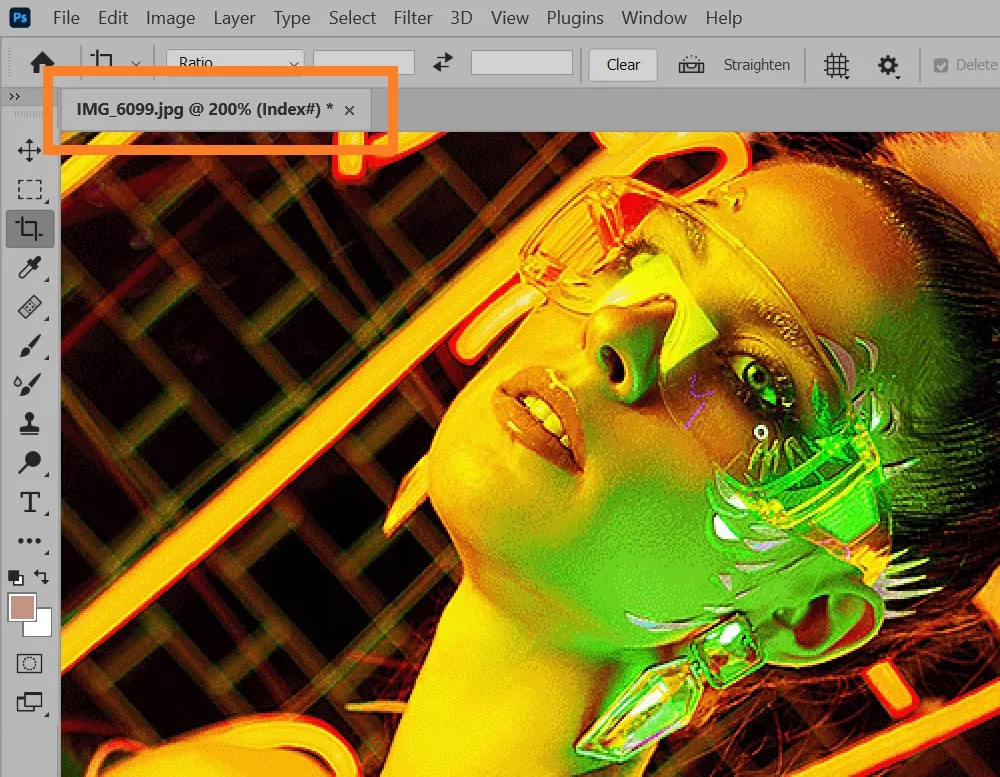
Task: Select the Healing Brush tool
Action: (29, 307)
